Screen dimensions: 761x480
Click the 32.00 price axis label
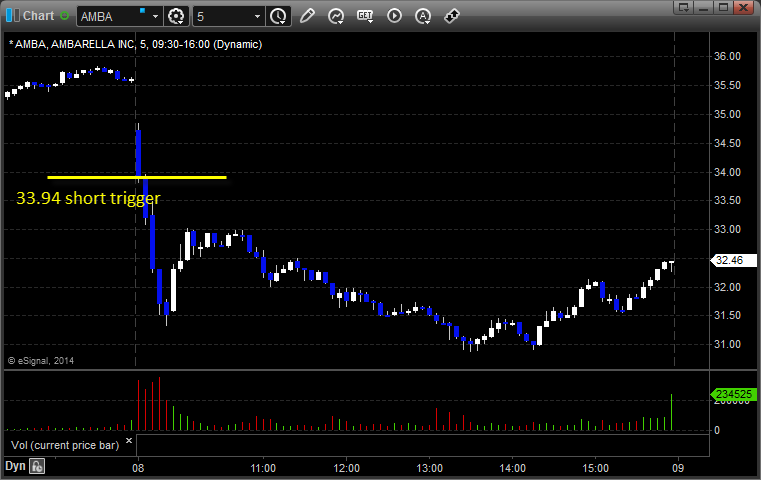[x=727, y=287]
